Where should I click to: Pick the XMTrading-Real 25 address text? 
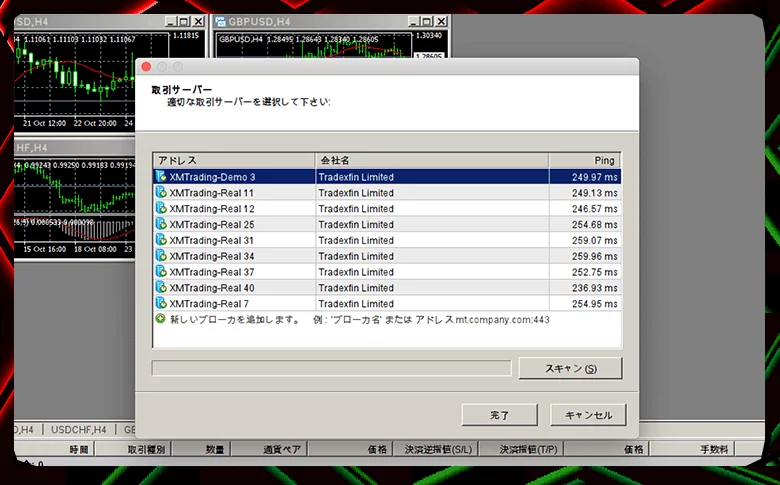click(x=211, y=225)
